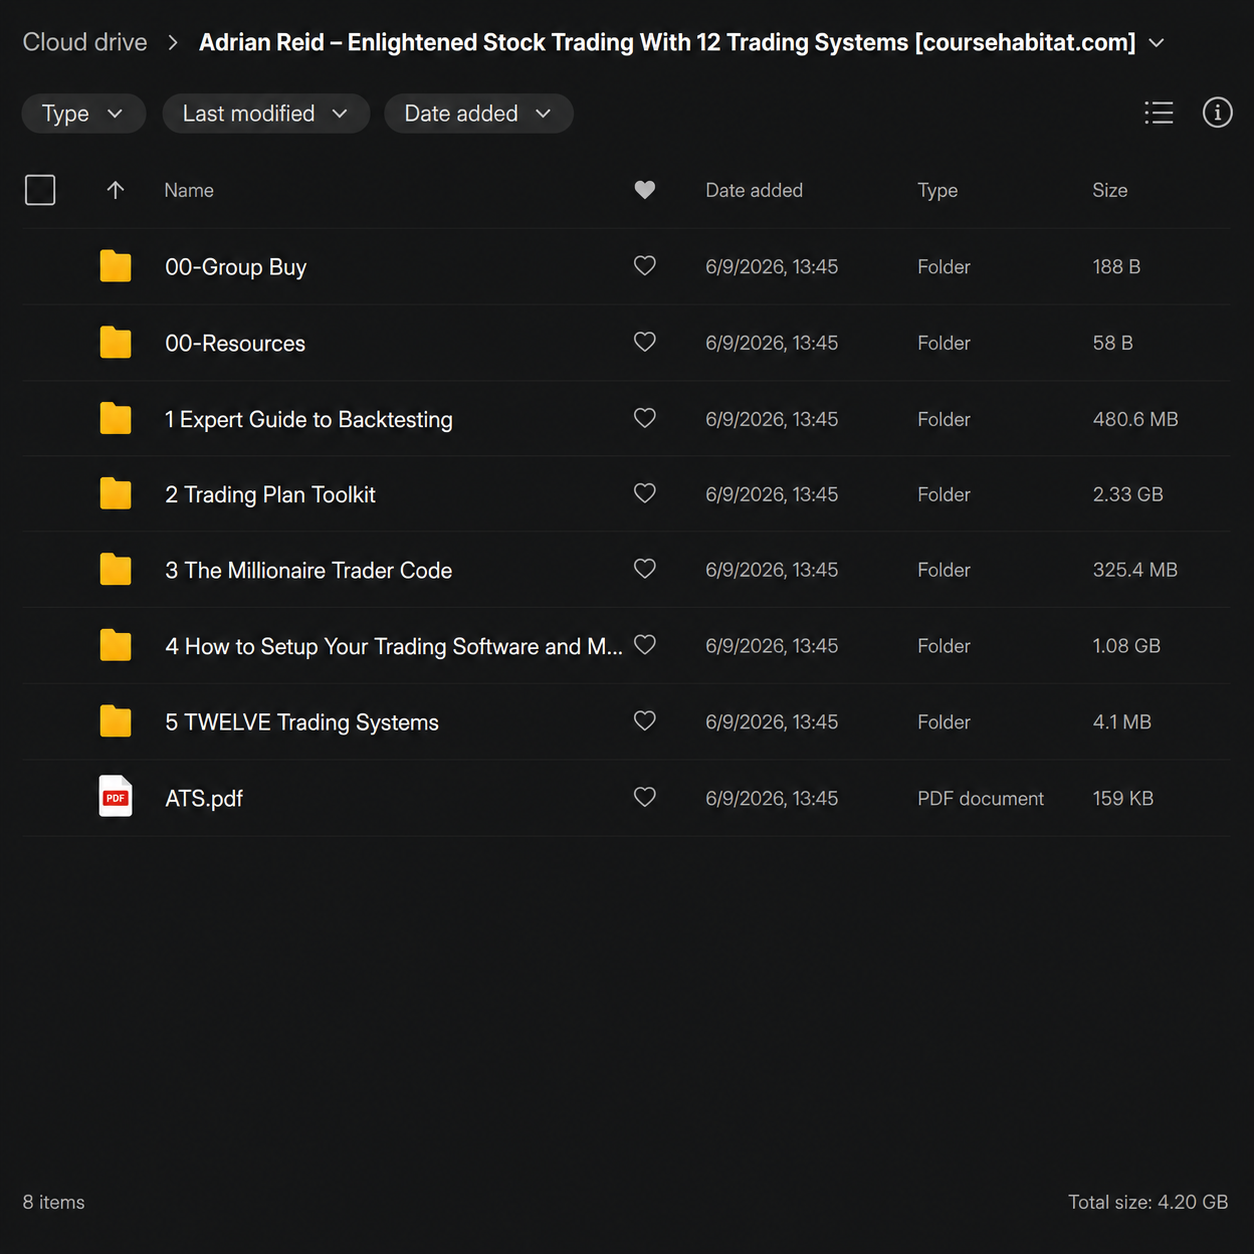1254x1254 pixels.
Task: Favorite the 00-Group Buy folder
Action: [645, 266]
